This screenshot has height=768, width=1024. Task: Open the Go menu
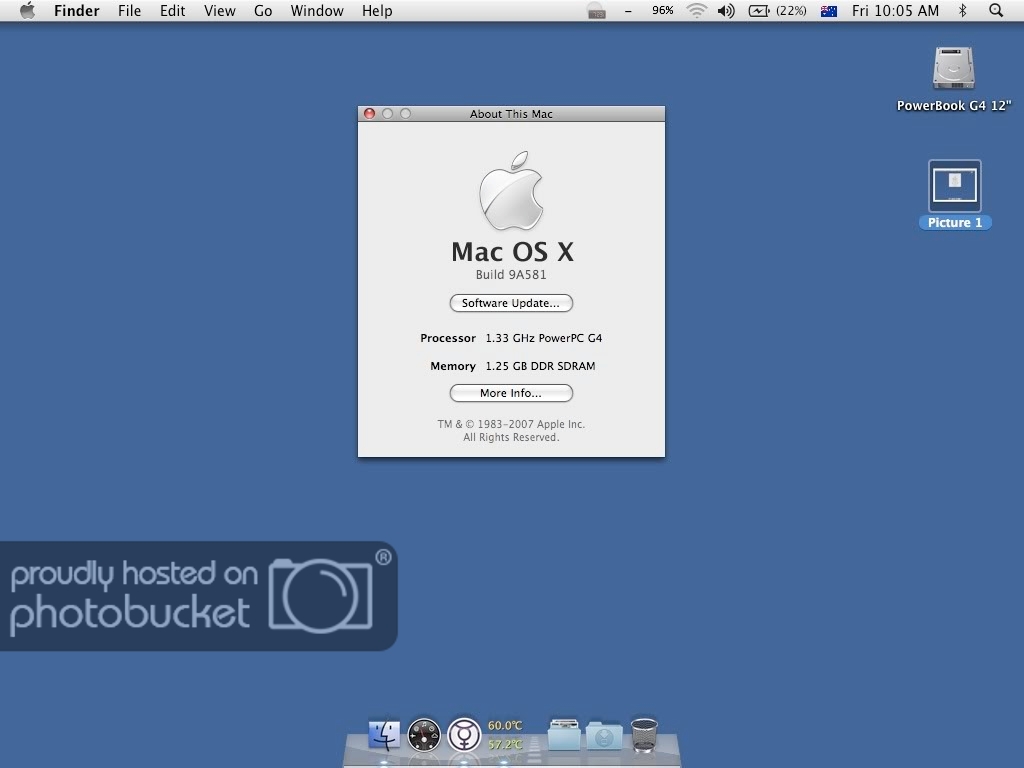(263, 10)
